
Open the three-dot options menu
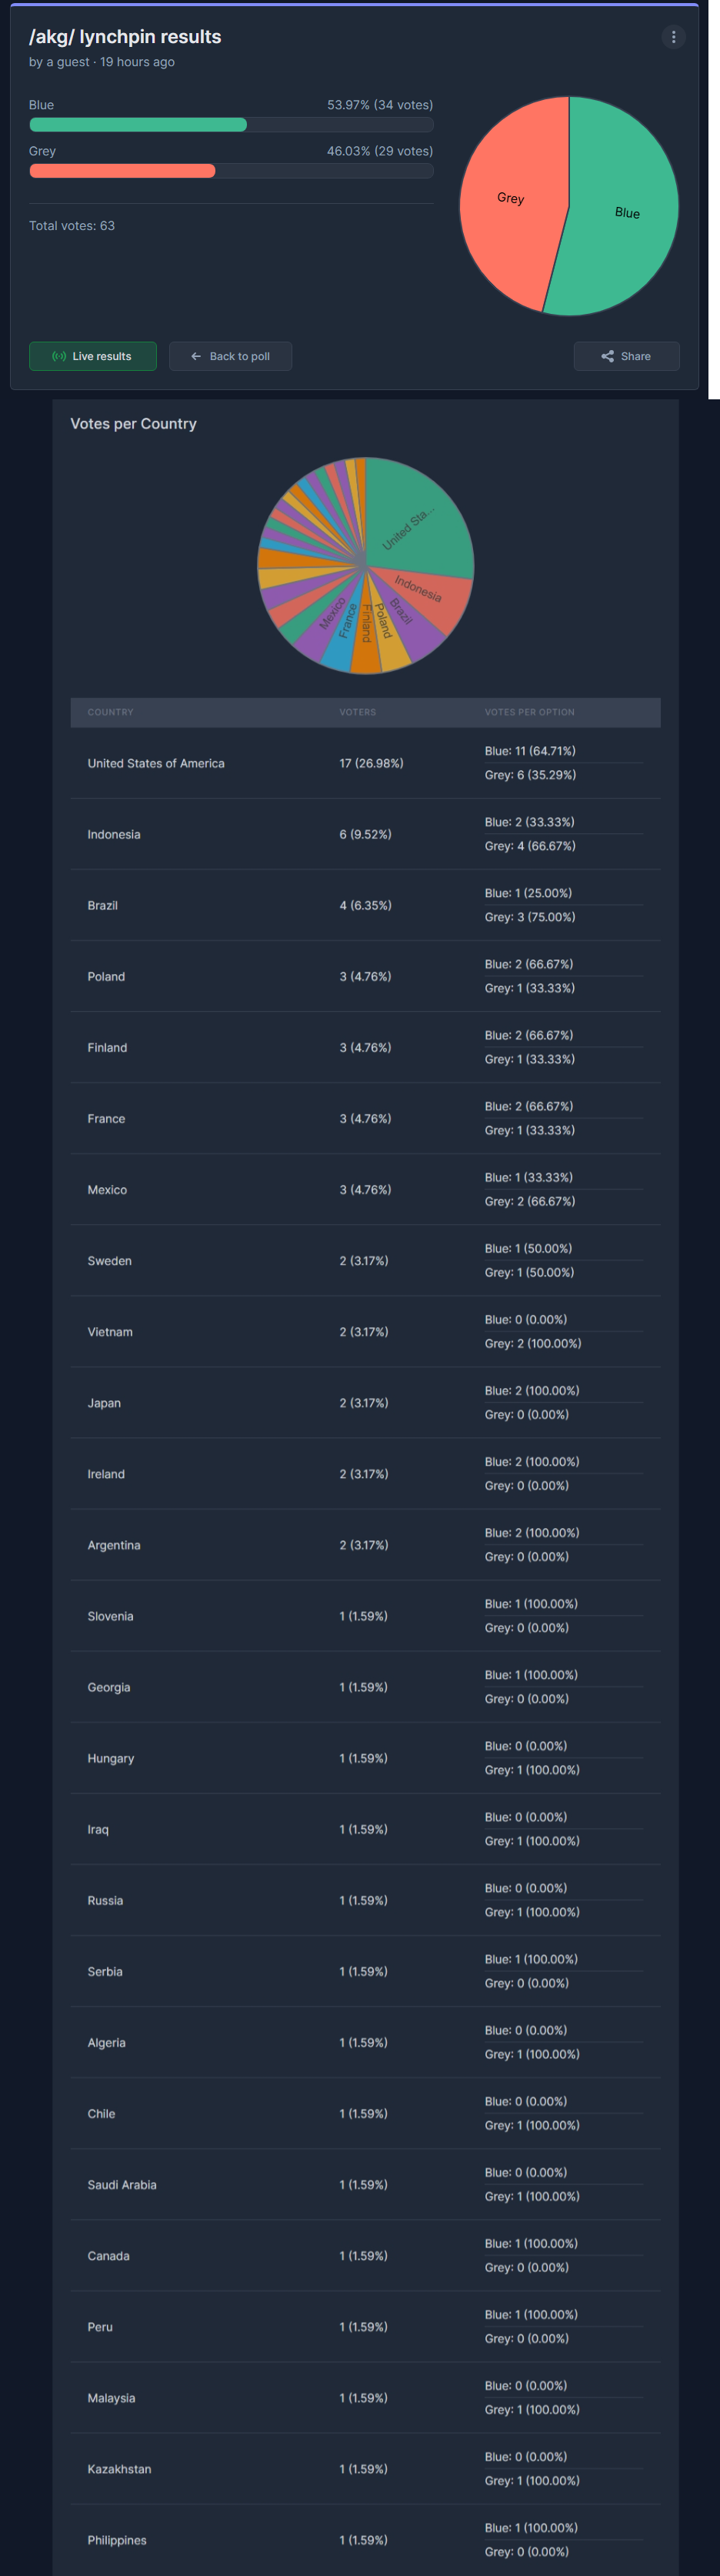[673, 37]
